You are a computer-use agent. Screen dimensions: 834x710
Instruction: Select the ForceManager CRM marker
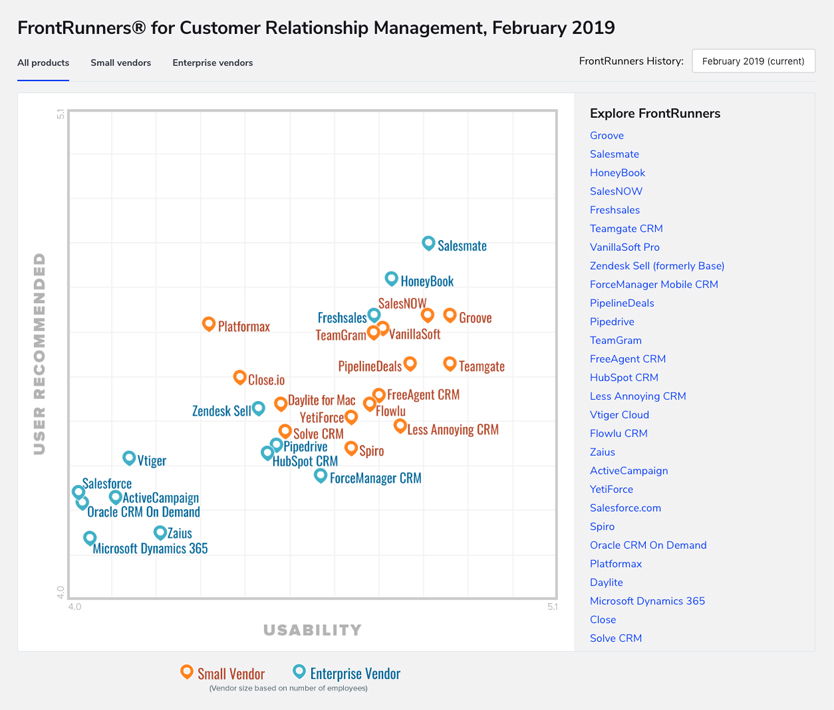(320, 475)
